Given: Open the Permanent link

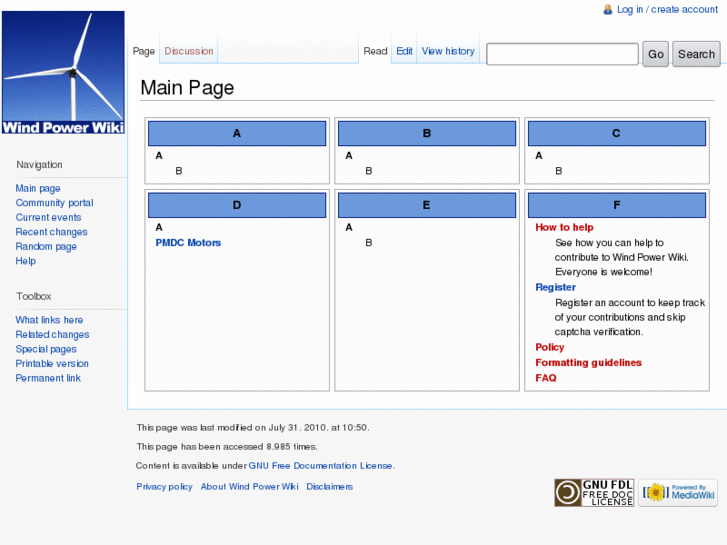Looking at the screenshot, I should (x=48, y=378).
